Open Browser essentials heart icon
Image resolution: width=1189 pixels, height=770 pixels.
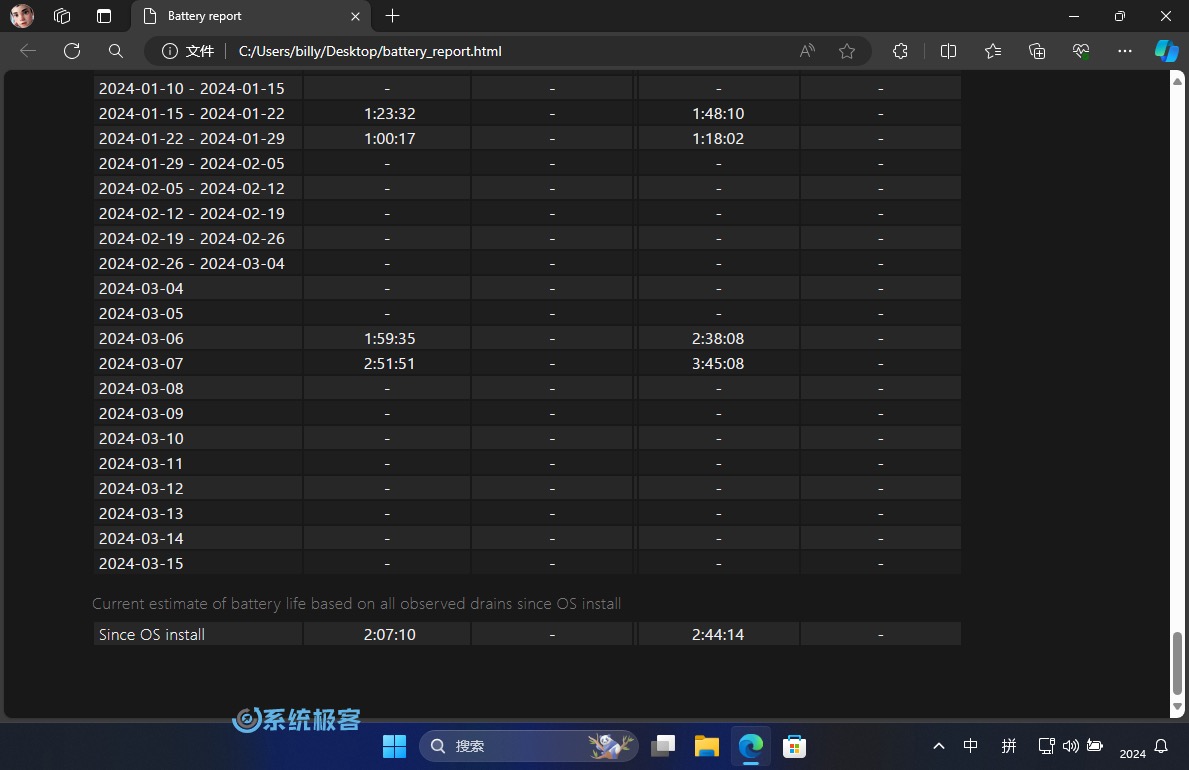1081,51
